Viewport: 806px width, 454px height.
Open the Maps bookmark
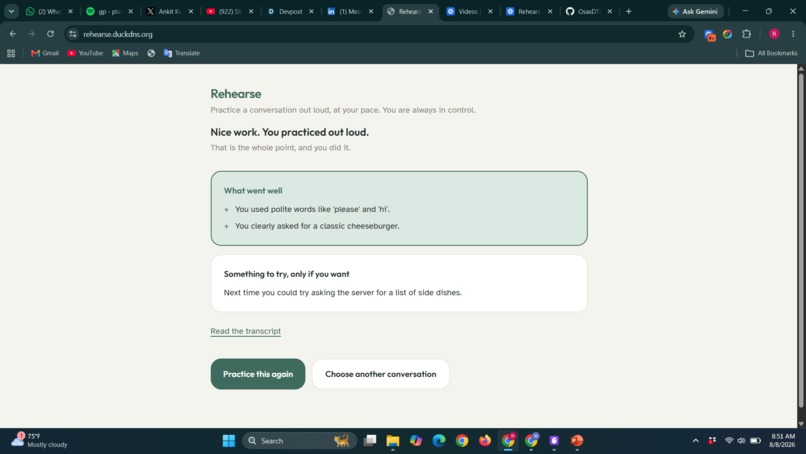[125, 53]
